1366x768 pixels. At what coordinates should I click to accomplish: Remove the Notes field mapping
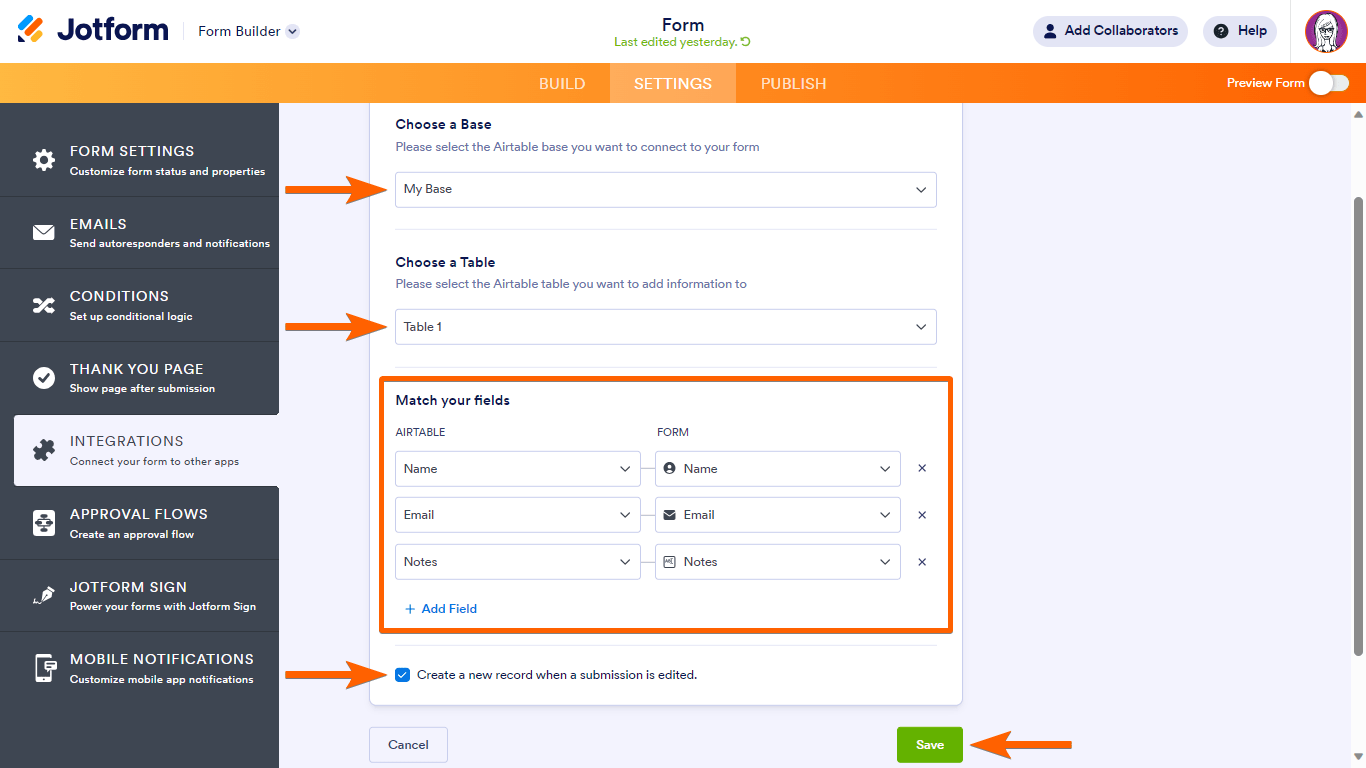click(922, 562)
